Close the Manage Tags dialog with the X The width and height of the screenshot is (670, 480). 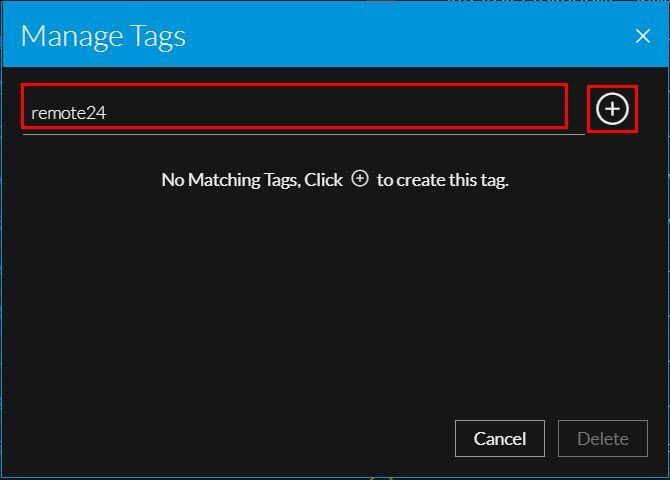pos(643,36)
